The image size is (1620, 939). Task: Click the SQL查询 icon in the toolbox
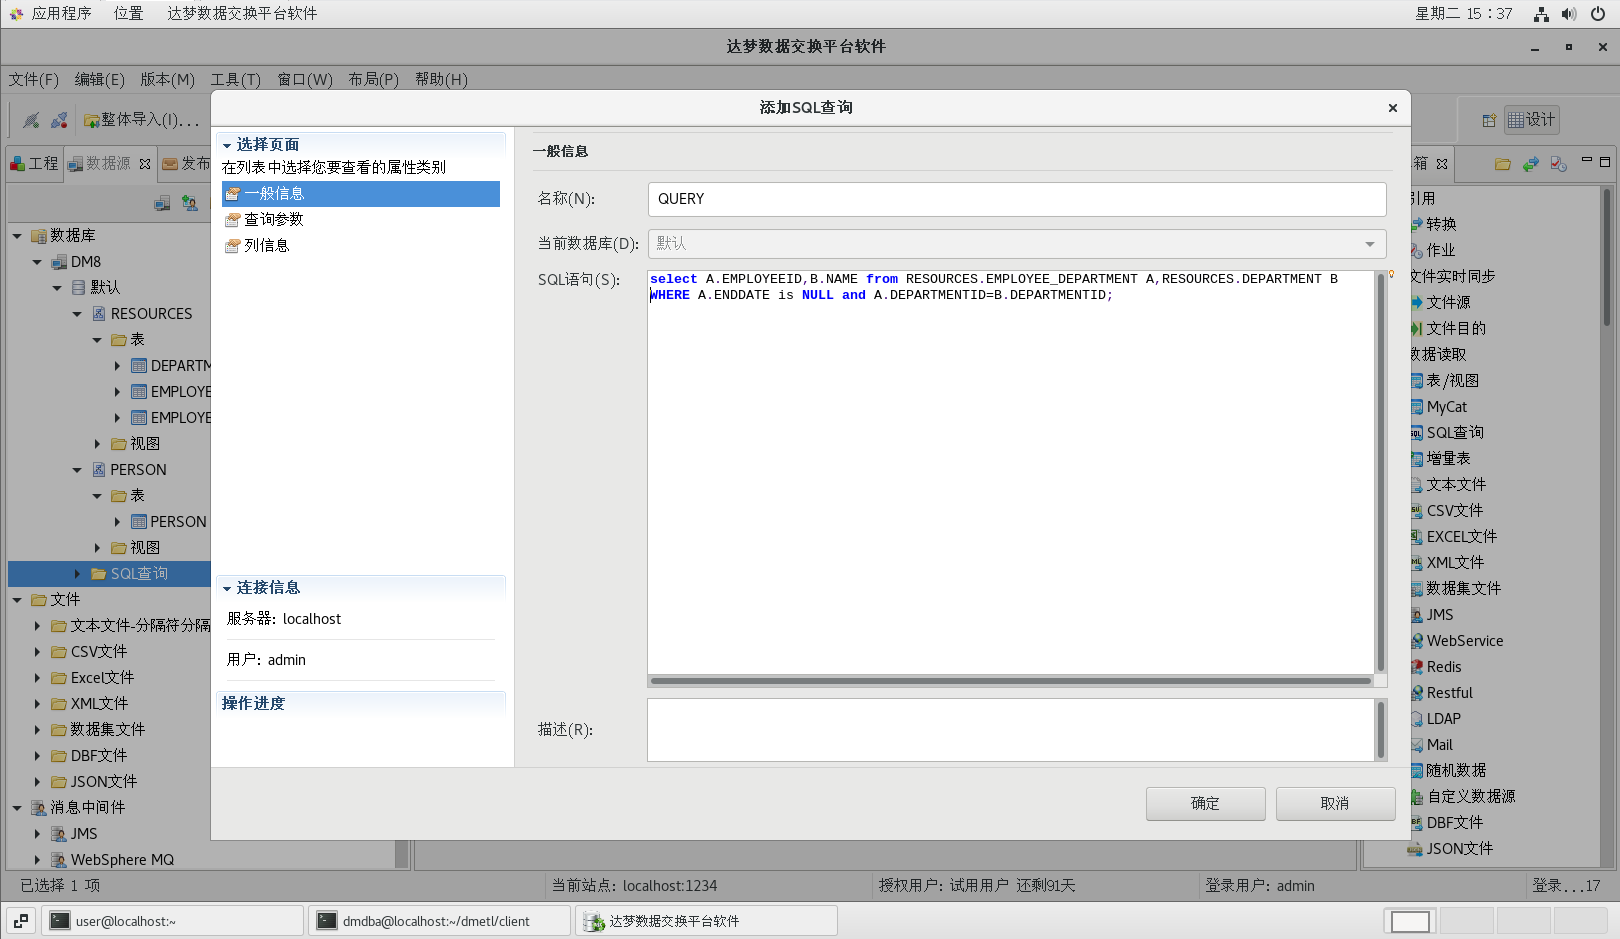tap(1417, 433)
